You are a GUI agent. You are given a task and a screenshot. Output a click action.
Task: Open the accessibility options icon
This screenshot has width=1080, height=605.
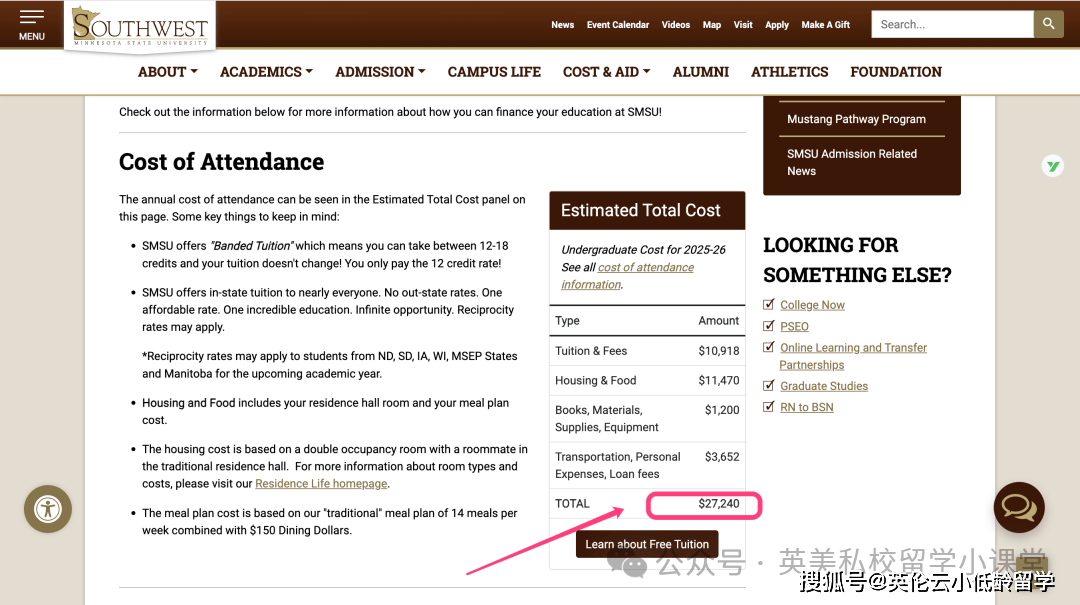[x=48, y=508]
